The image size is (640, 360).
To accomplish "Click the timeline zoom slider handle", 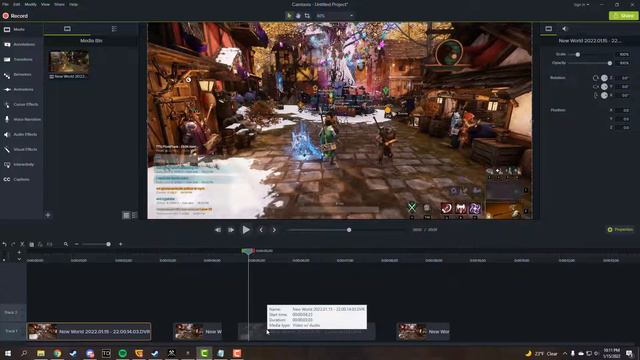I will coord(108,244).
